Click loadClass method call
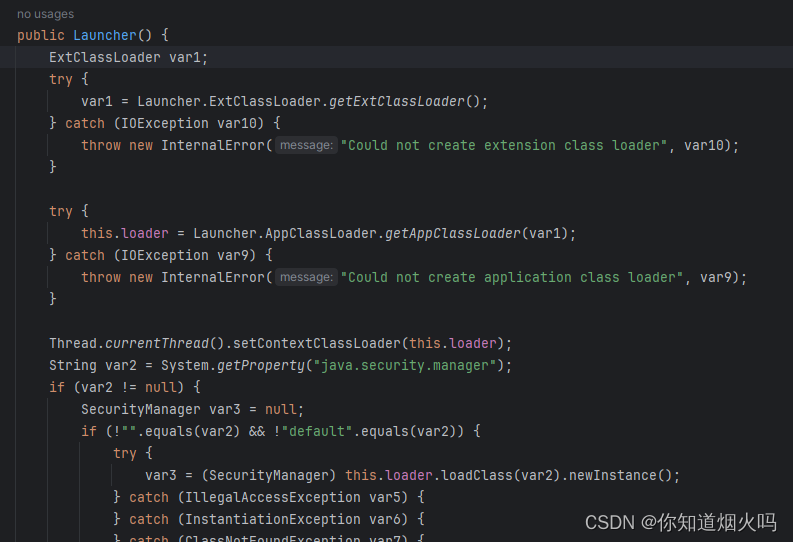The image size is (793, 542). 477,475
